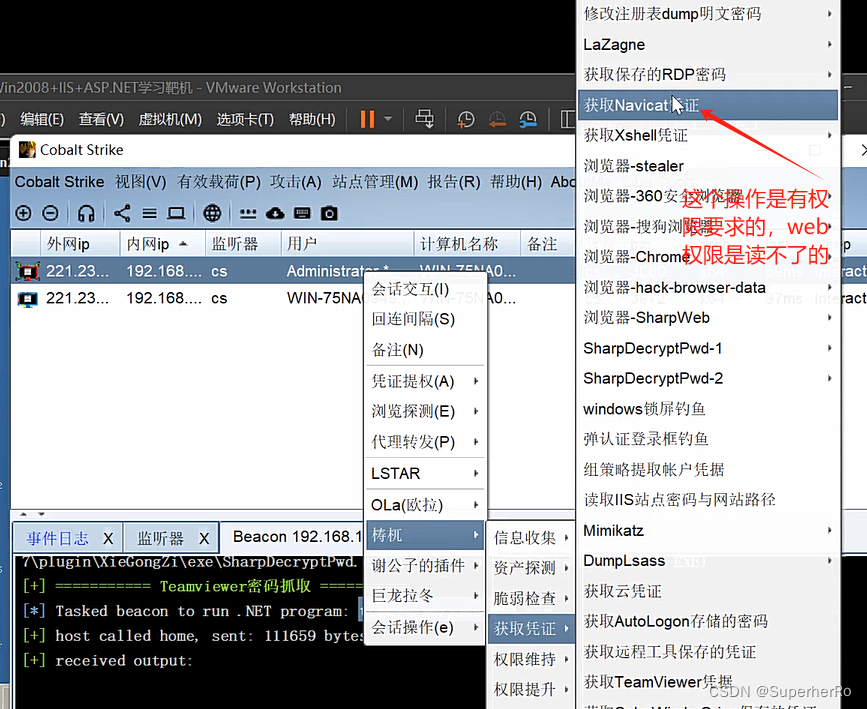Click the Administrator beacon session icon
Image resolution: width=867 pixels, height=709 pixels.
point(27,271)
